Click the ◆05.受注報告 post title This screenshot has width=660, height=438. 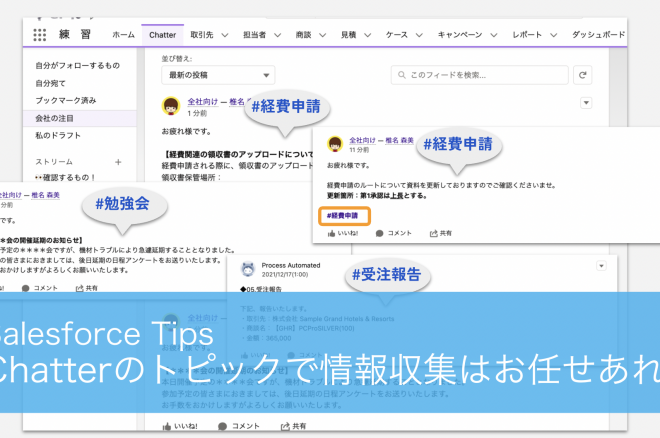tap(261, 289)
